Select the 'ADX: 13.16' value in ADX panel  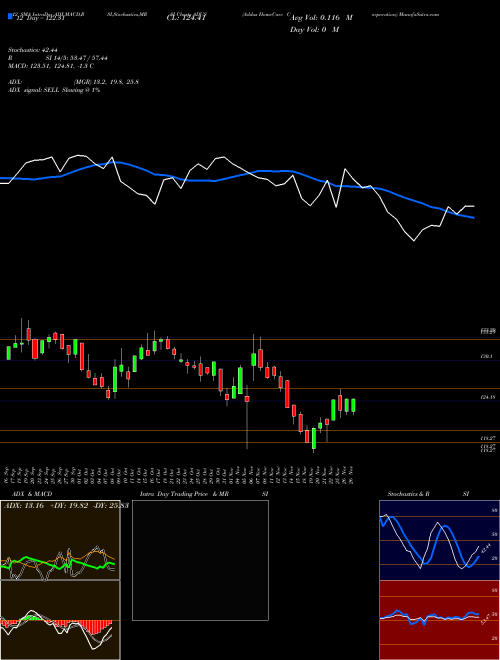click(24, 506)
